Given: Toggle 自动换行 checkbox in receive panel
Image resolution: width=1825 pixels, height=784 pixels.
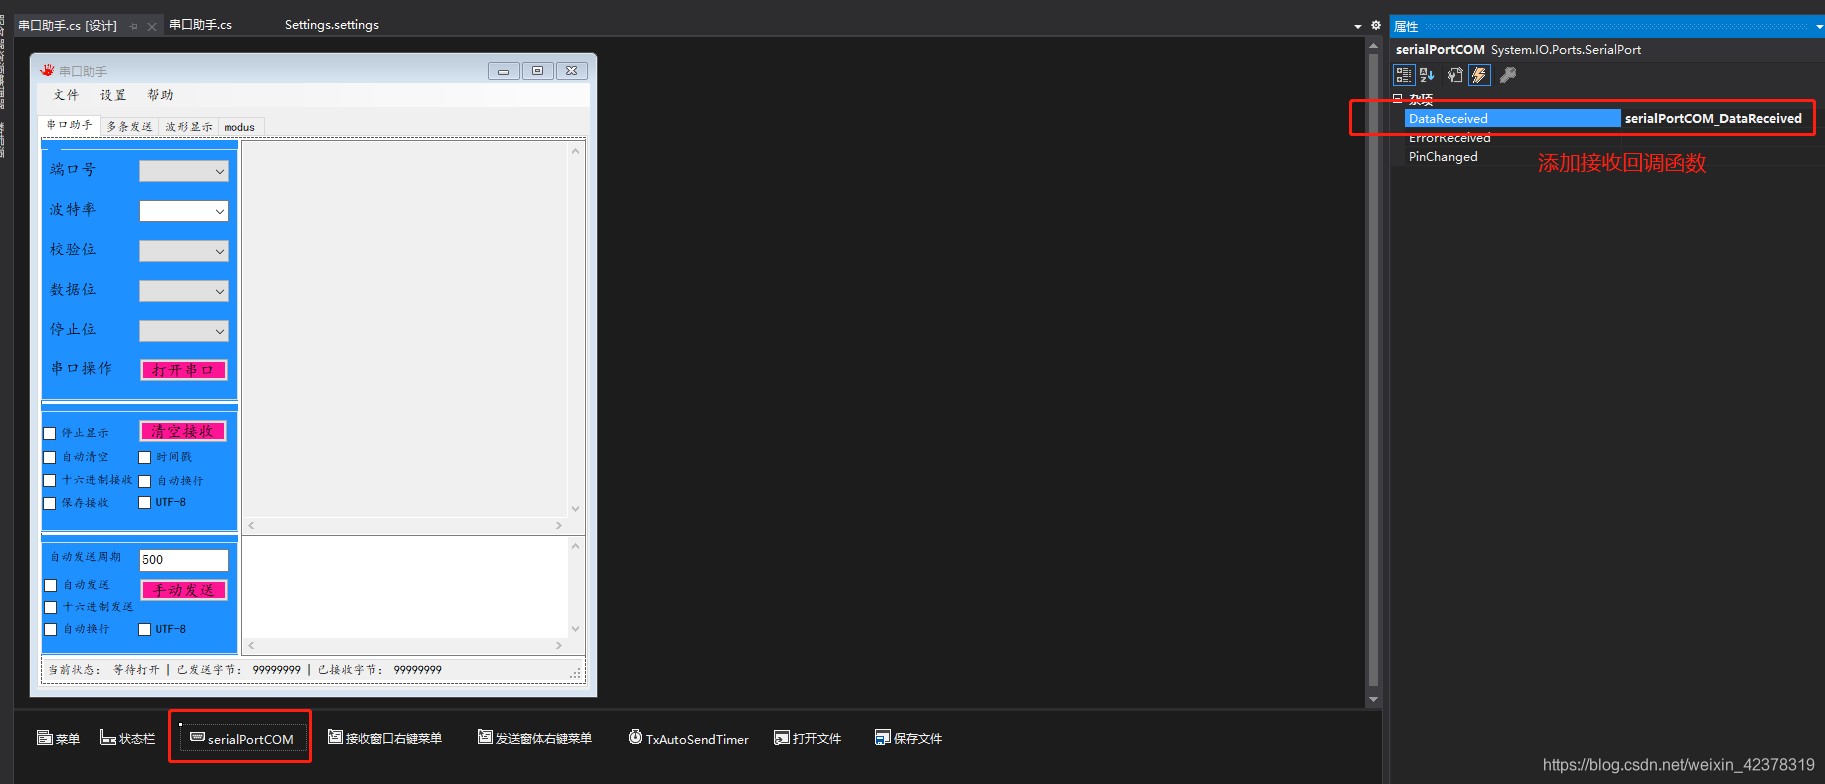Looking at the screenshot, I should [x=145, y=481].
